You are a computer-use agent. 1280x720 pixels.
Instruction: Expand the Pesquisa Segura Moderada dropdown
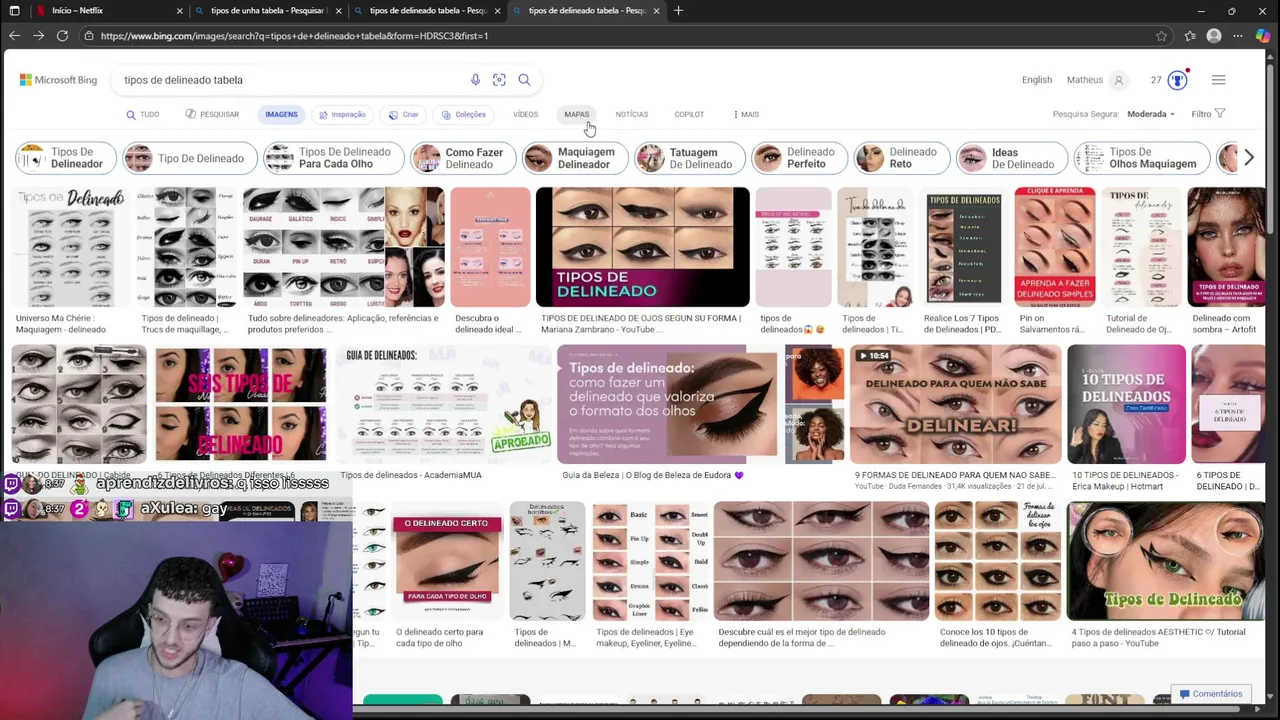pyautogui.click(x=1151, y=114)
